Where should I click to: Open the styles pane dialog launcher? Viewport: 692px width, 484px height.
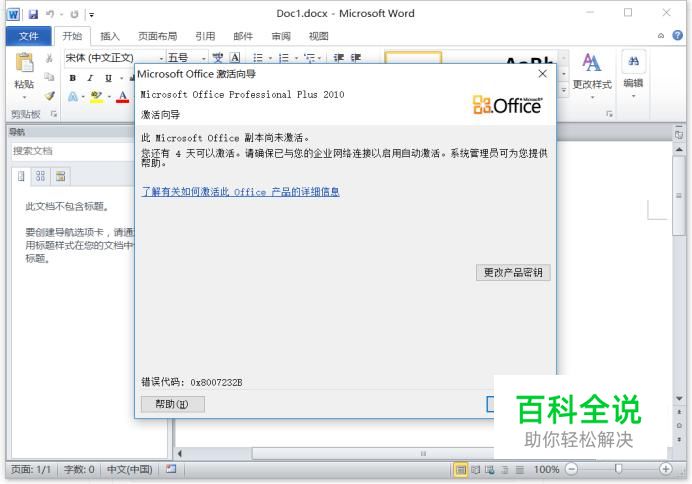point(609,114)
